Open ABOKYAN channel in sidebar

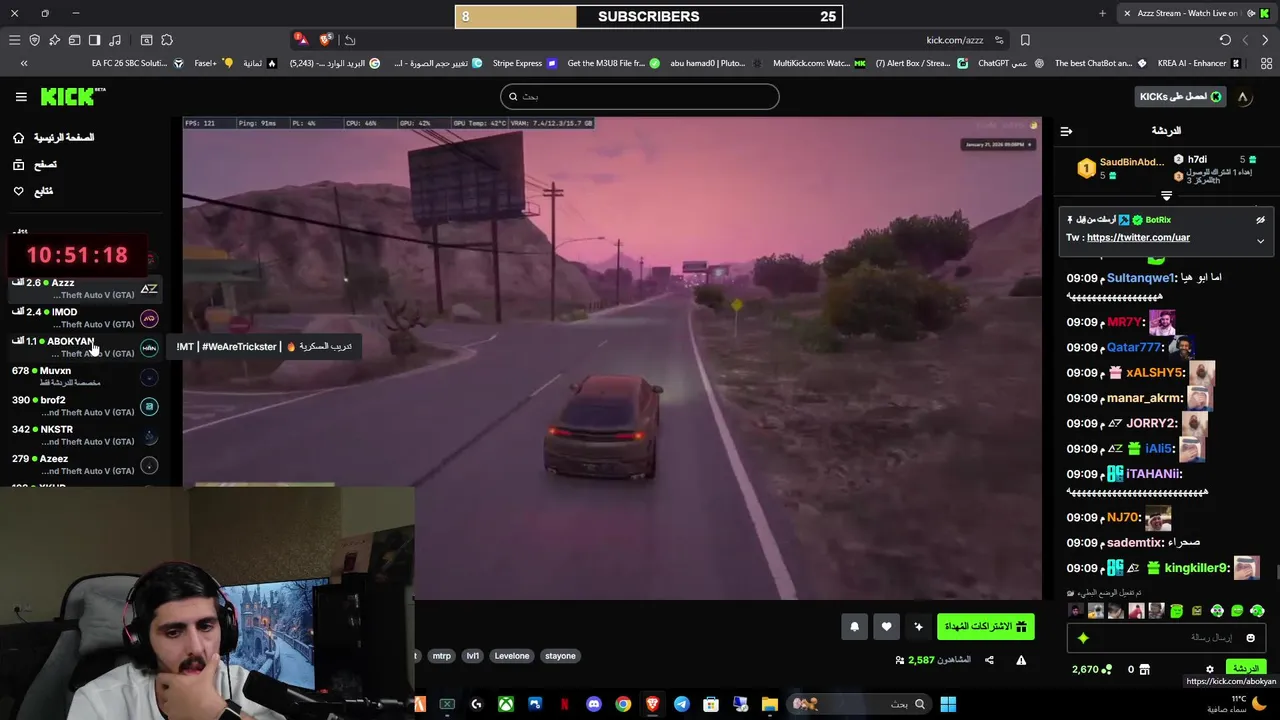85,347
